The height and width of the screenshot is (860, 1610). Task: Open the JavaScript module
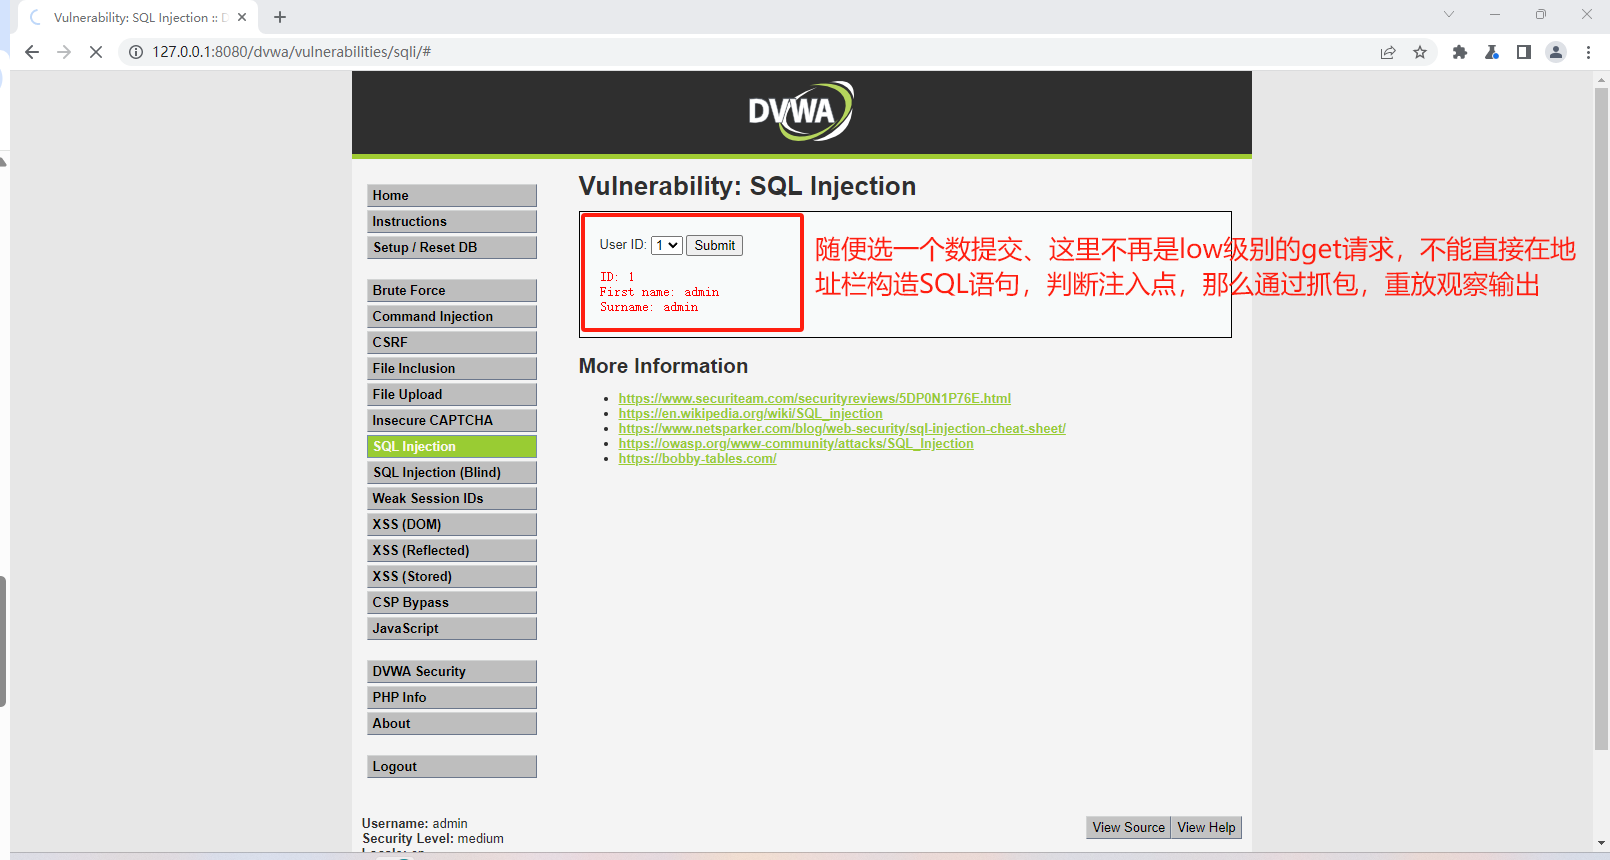coord(452,628)
